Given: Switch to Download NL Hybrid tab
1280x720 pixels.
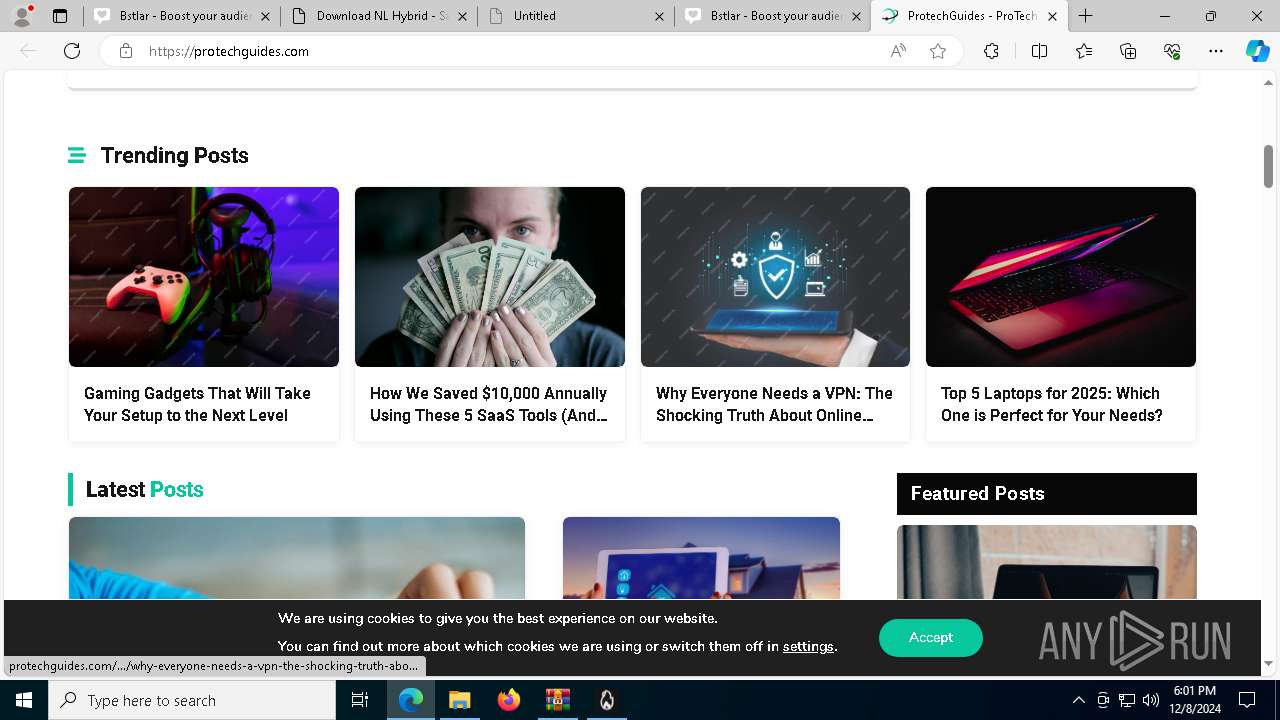Looking at the screenshot, I should [378, 16].
